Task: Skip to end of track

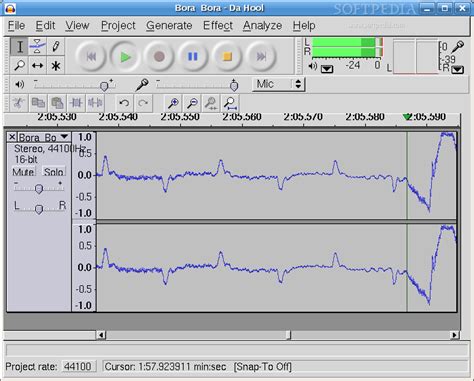Action: (x=261, y=57)
